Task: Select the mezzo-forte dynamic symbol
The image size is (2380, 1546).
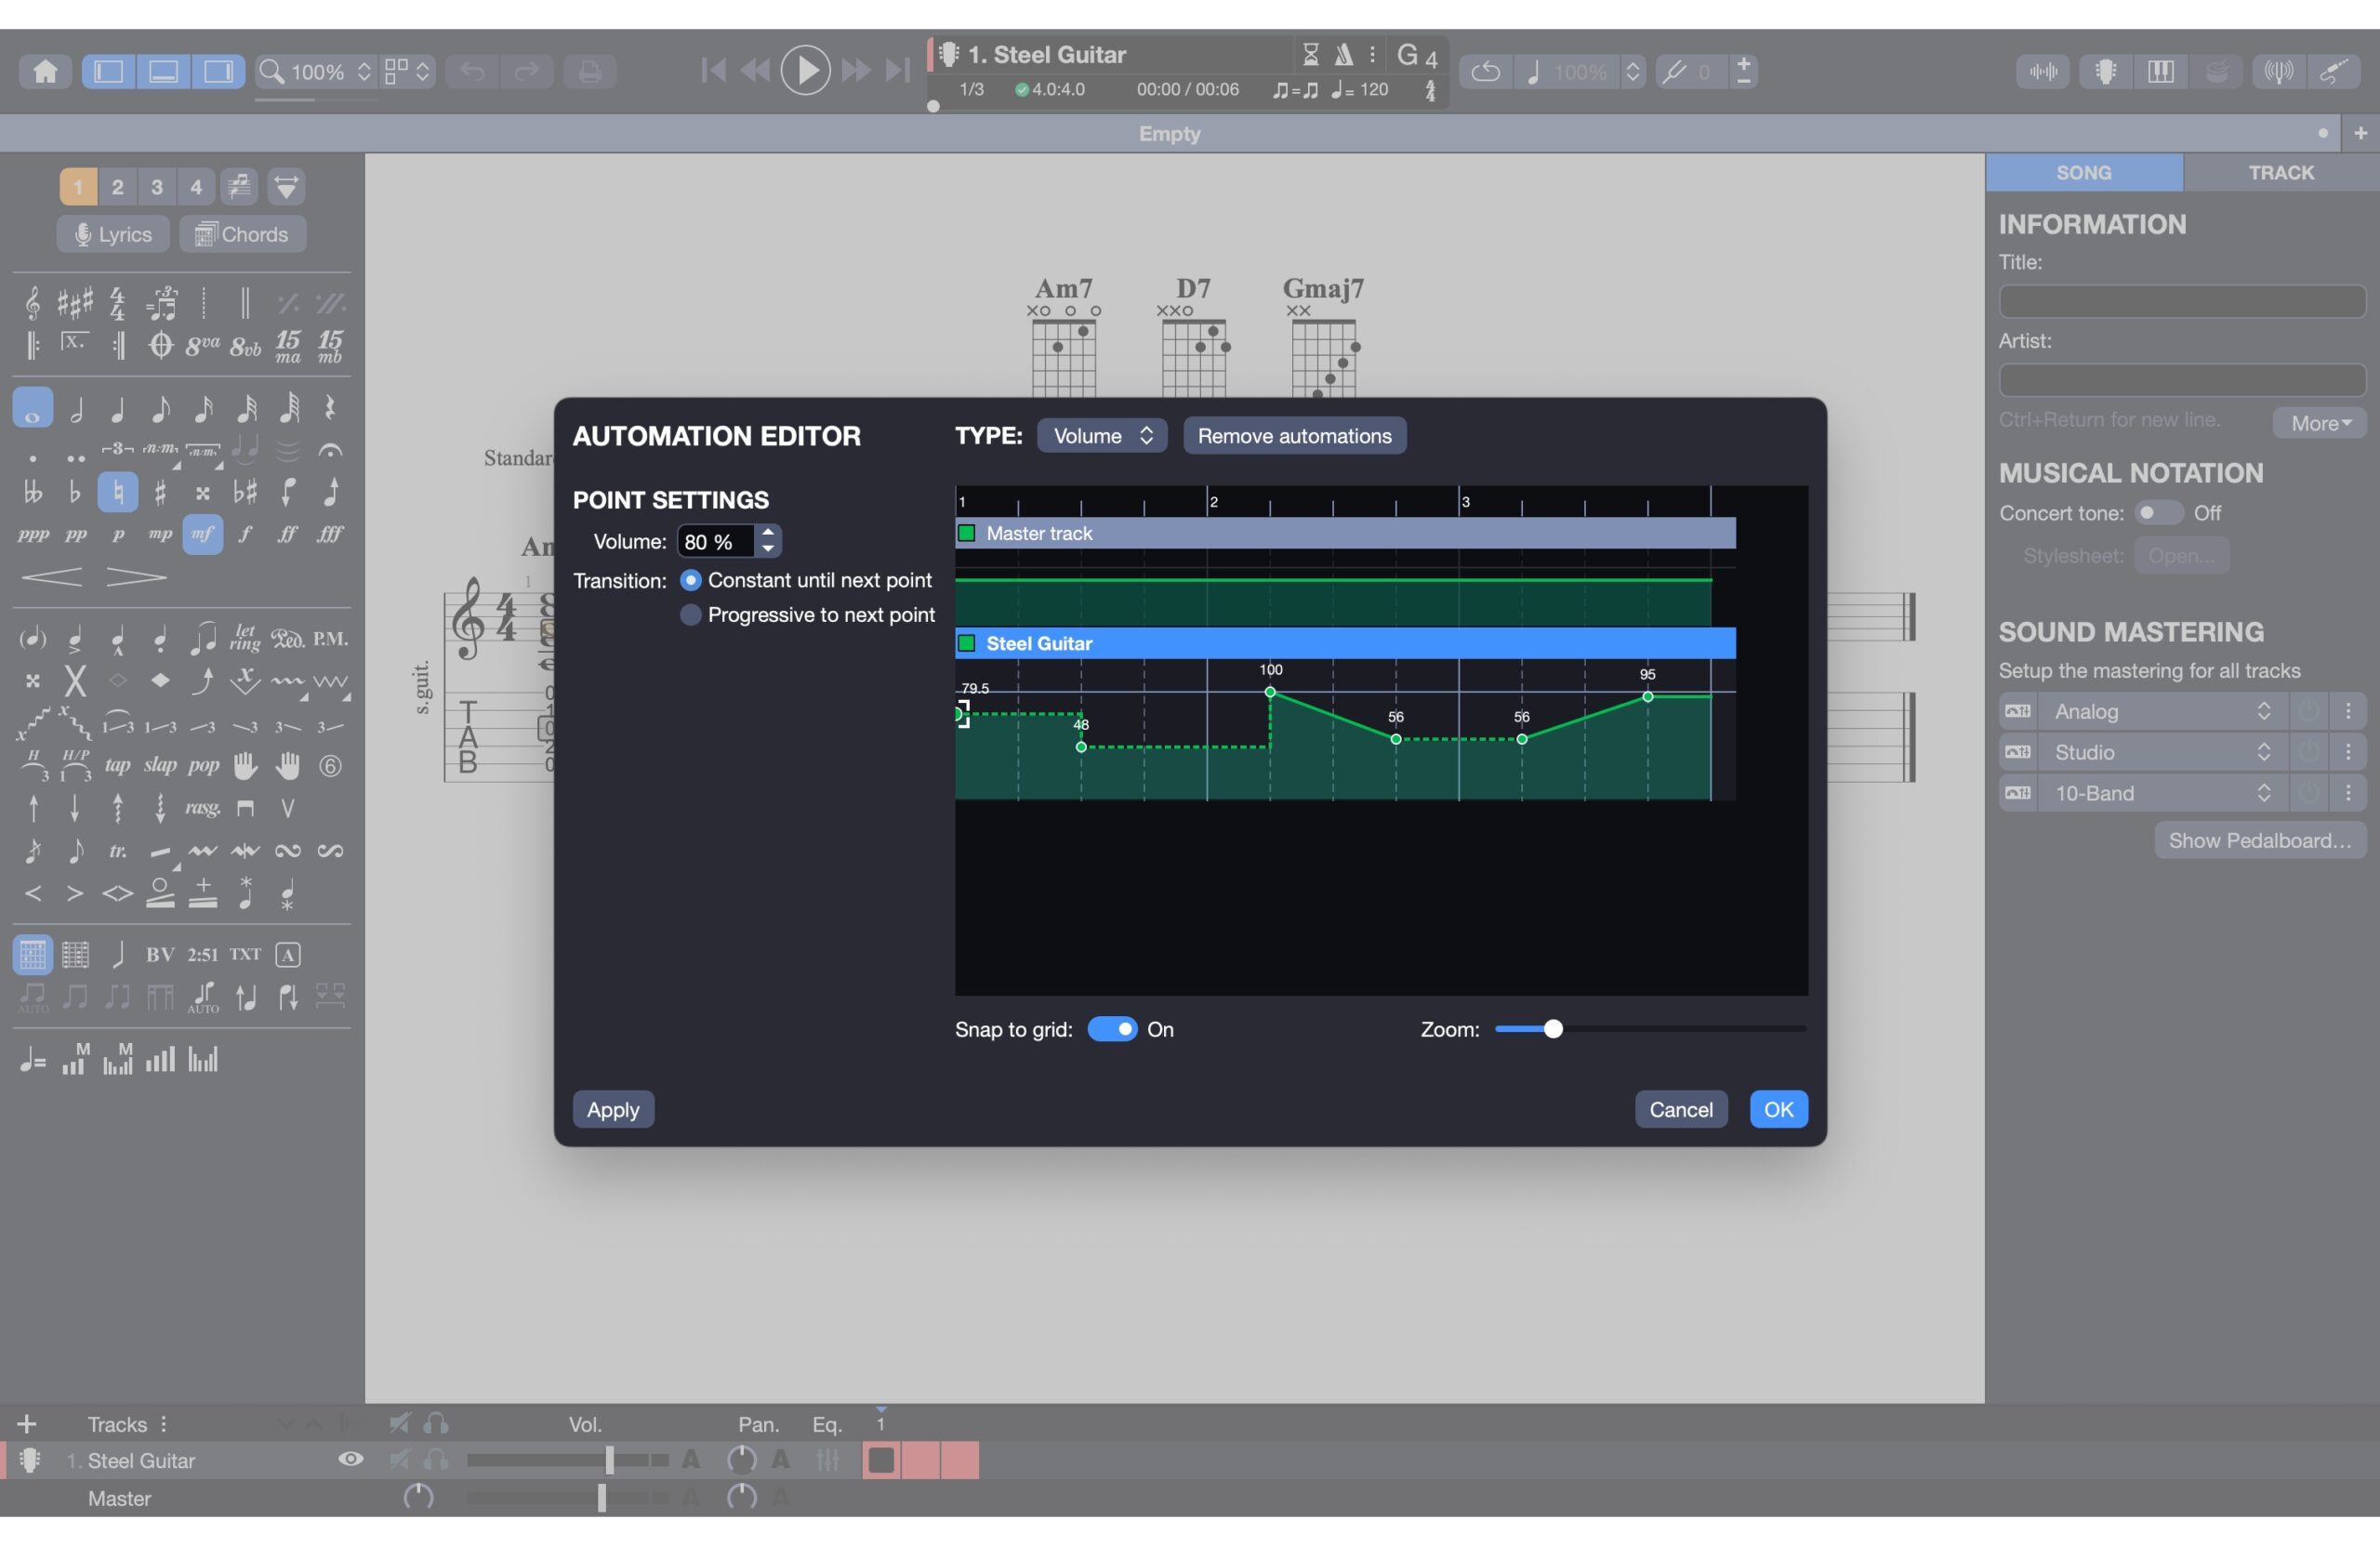Action: point(202,534)
